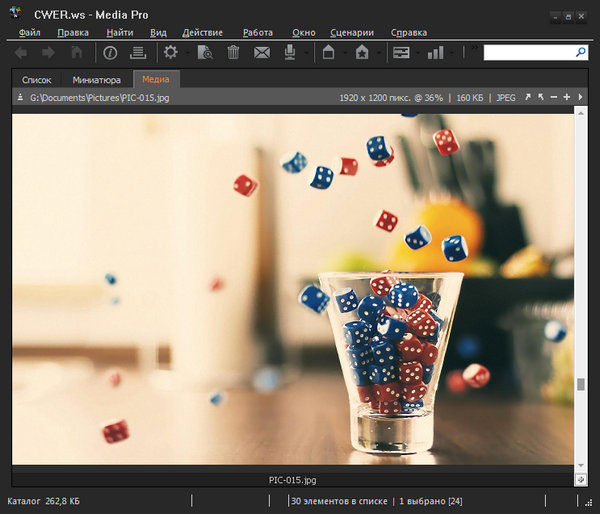Expand the star house icon dropdown arrow
Image resolution: width=600 pixels, height=514 pixels.
(379, 53)
